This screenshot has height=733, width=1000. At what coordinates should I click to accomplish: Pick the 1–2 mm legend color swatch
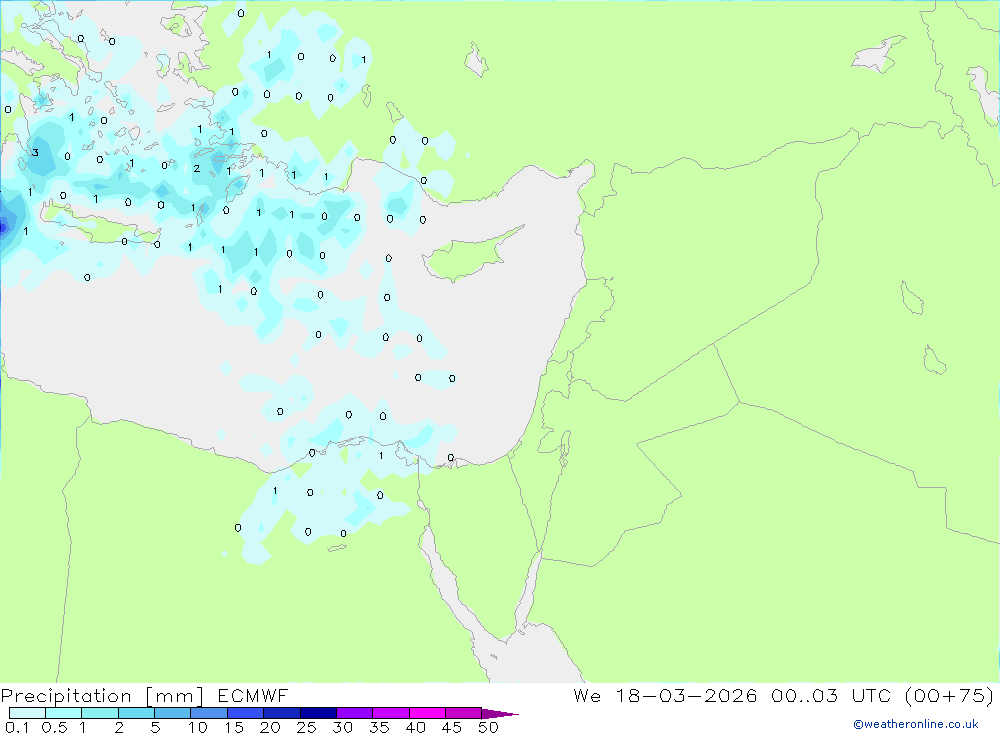click(x=100, y=713)
